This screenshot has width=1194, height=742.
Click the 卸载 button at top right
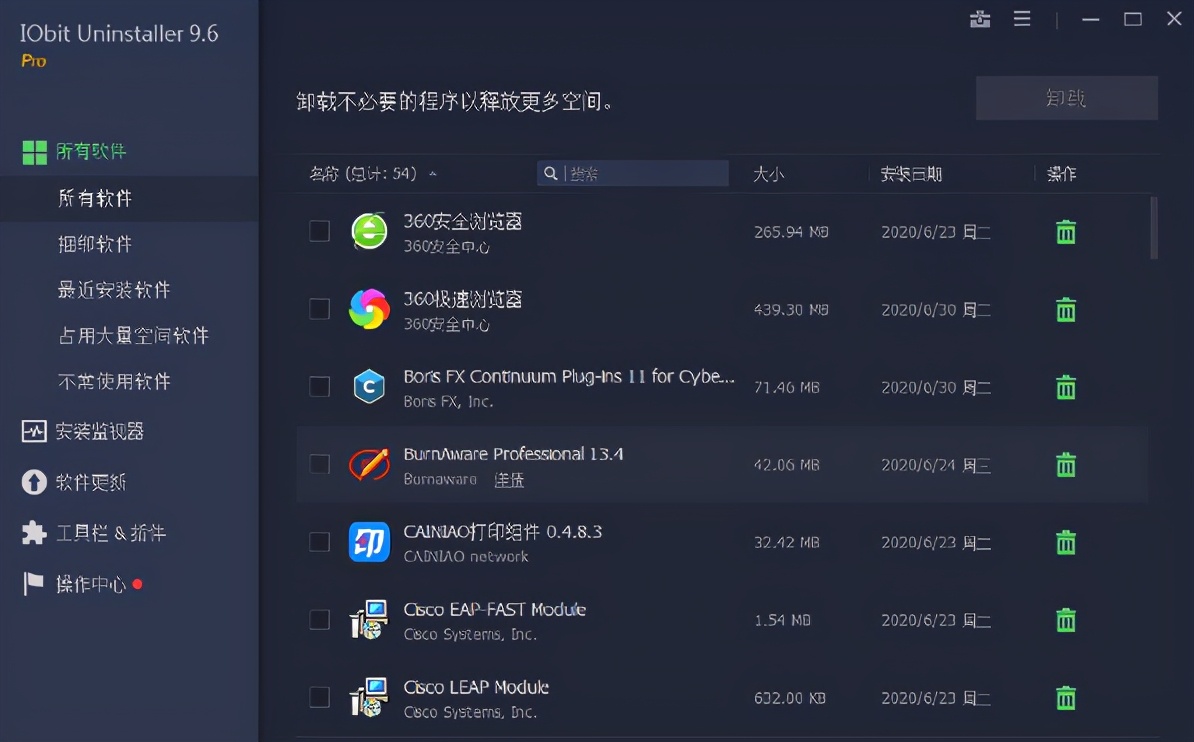click(x=1066, y=97)
